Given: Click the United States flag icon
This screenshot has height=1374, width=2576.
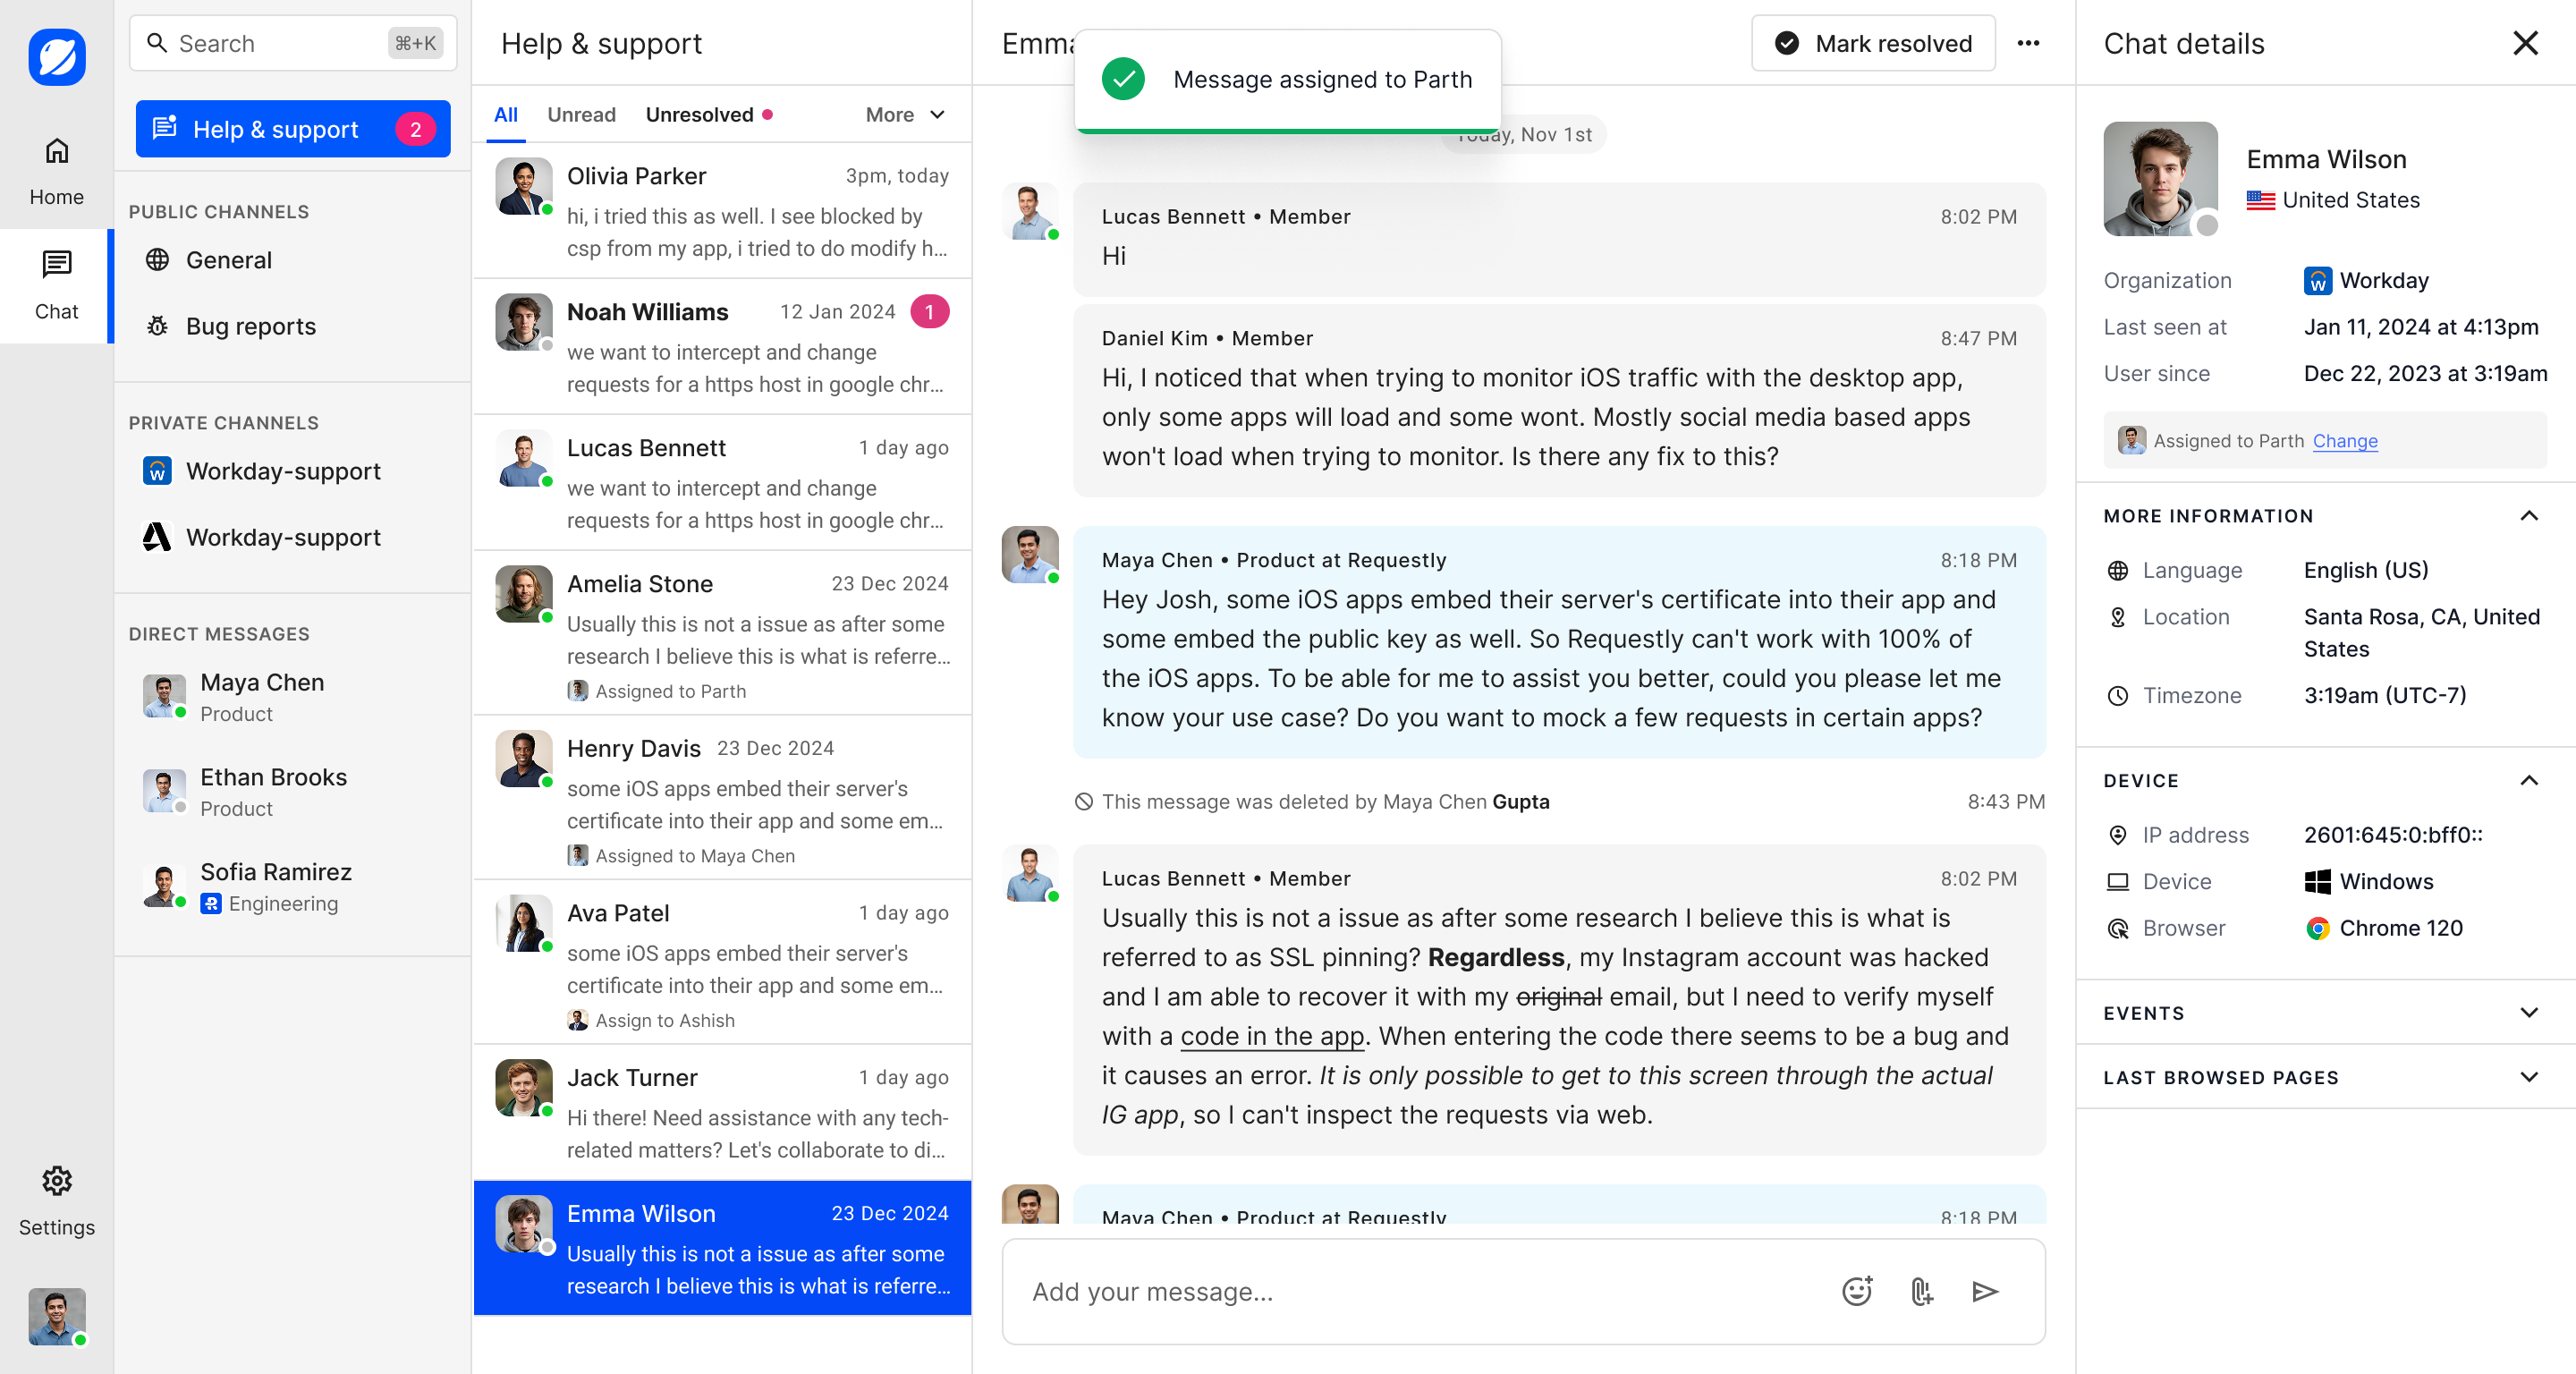Looking at the screenshot, I should [x=2261, y=200].
